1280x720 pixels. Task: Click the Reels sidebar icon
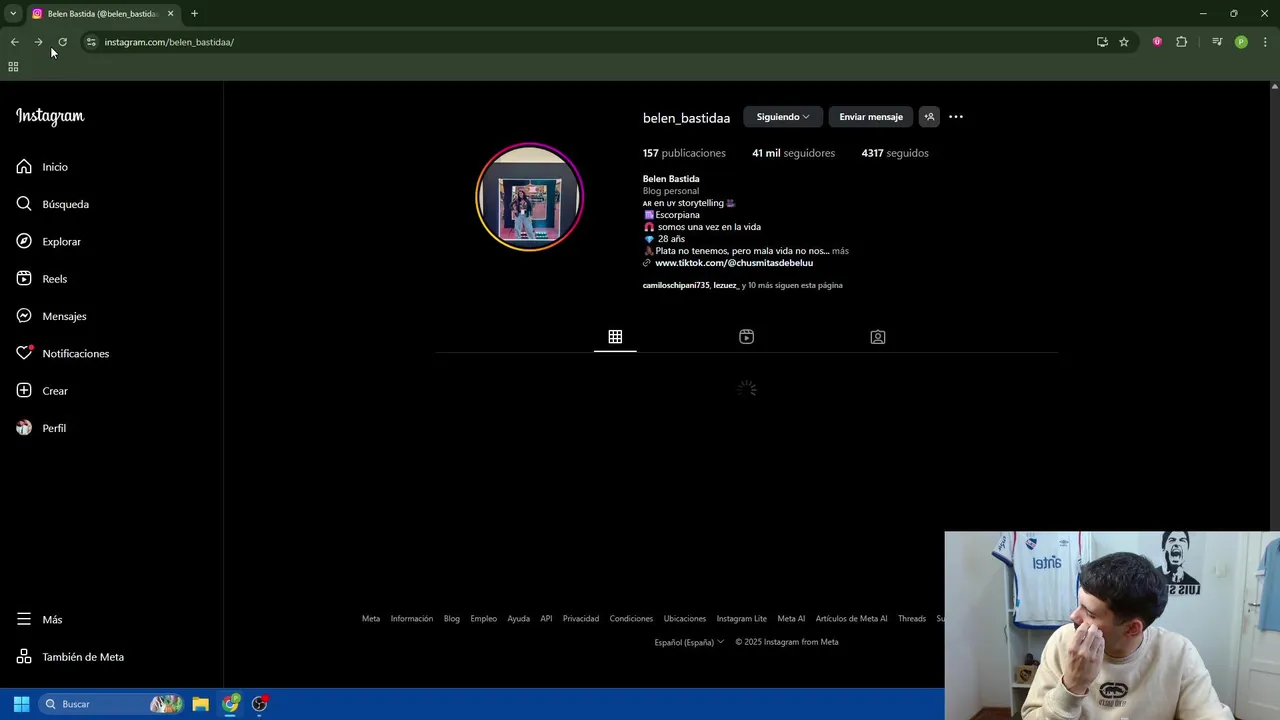click(x=24, y=279)
